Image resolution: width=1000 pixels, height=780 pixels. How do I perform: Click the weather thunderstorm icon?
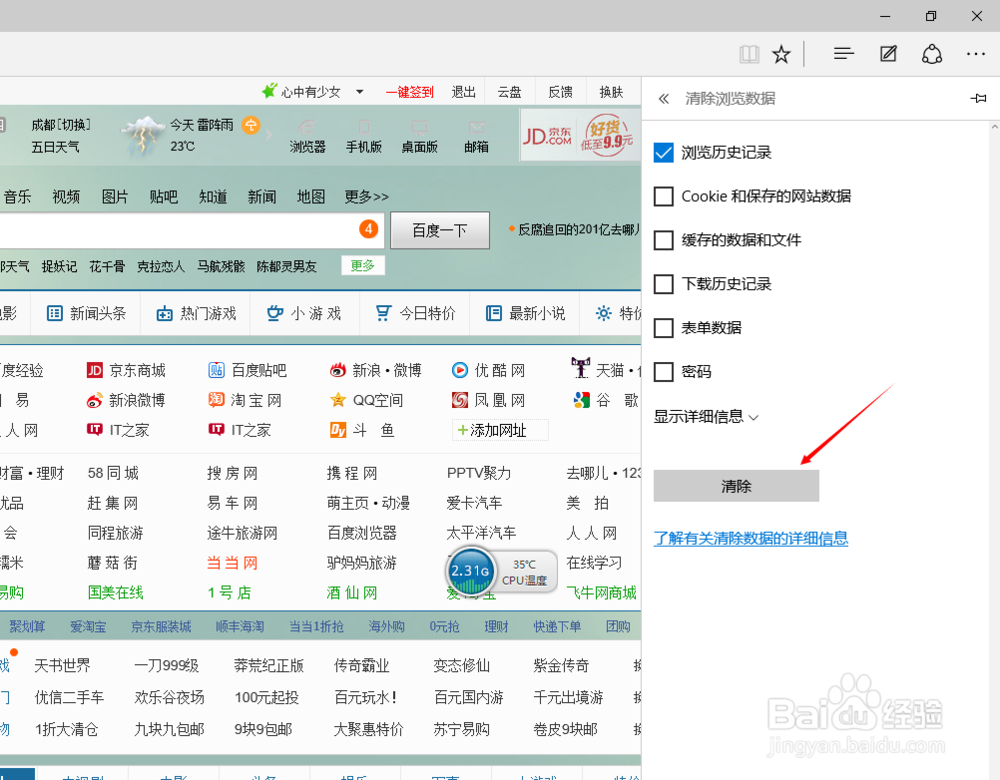click(x=143, y=135)
